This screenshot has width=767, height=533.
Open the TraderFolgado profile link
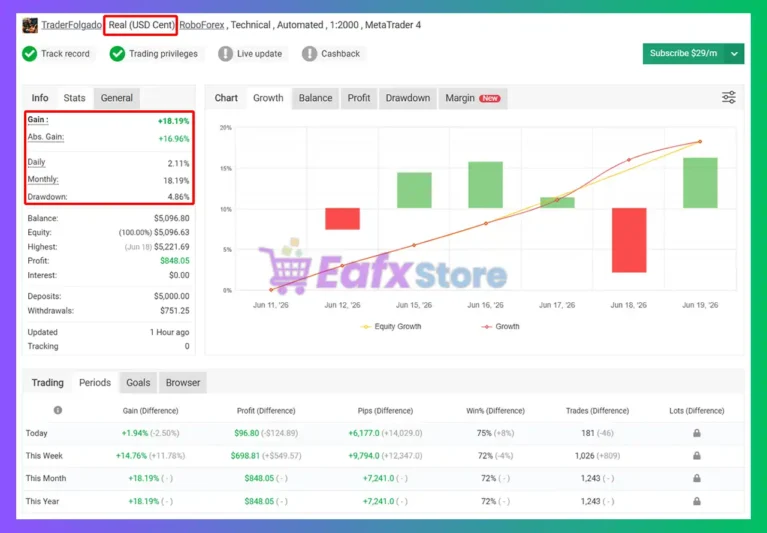pyautogui.click(x=71, y=25)
